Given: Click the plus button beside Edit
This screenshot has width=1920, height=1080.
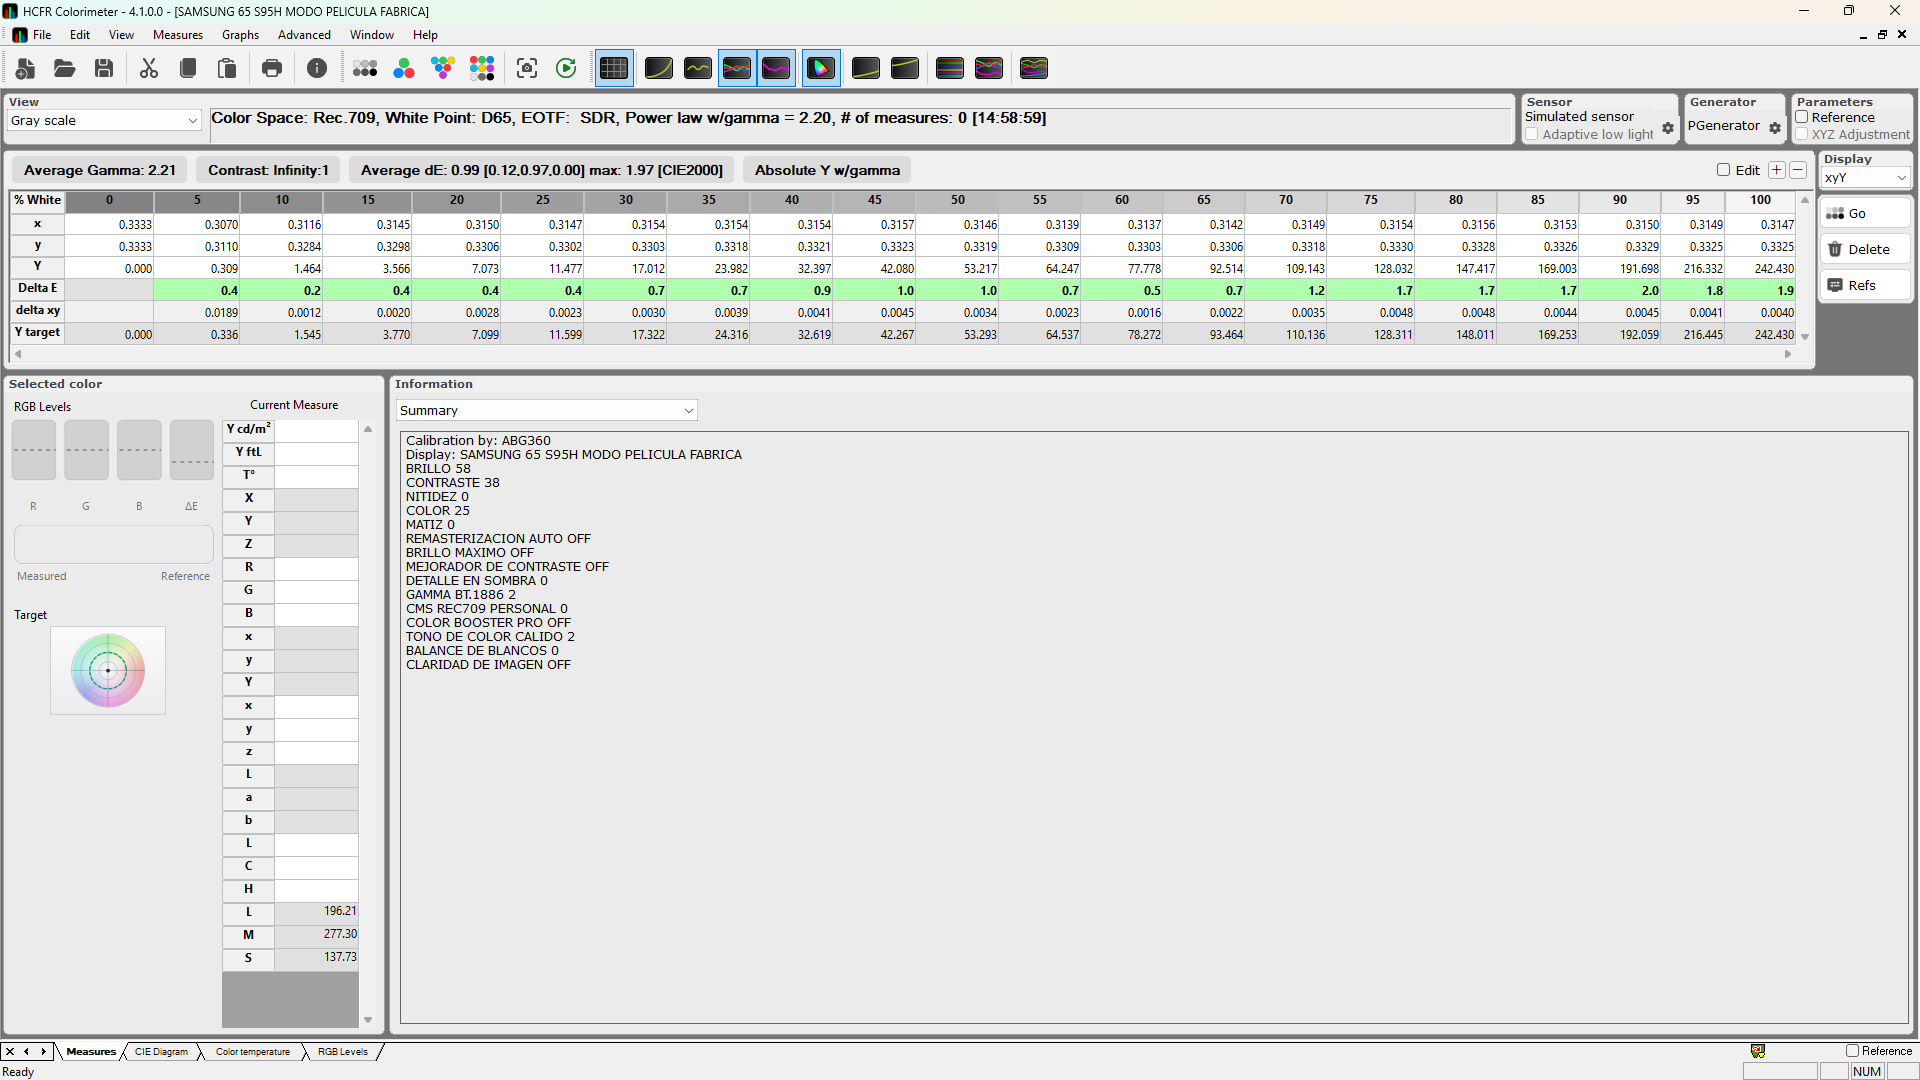Looking at the screenshot, I should pos(1777,170).
